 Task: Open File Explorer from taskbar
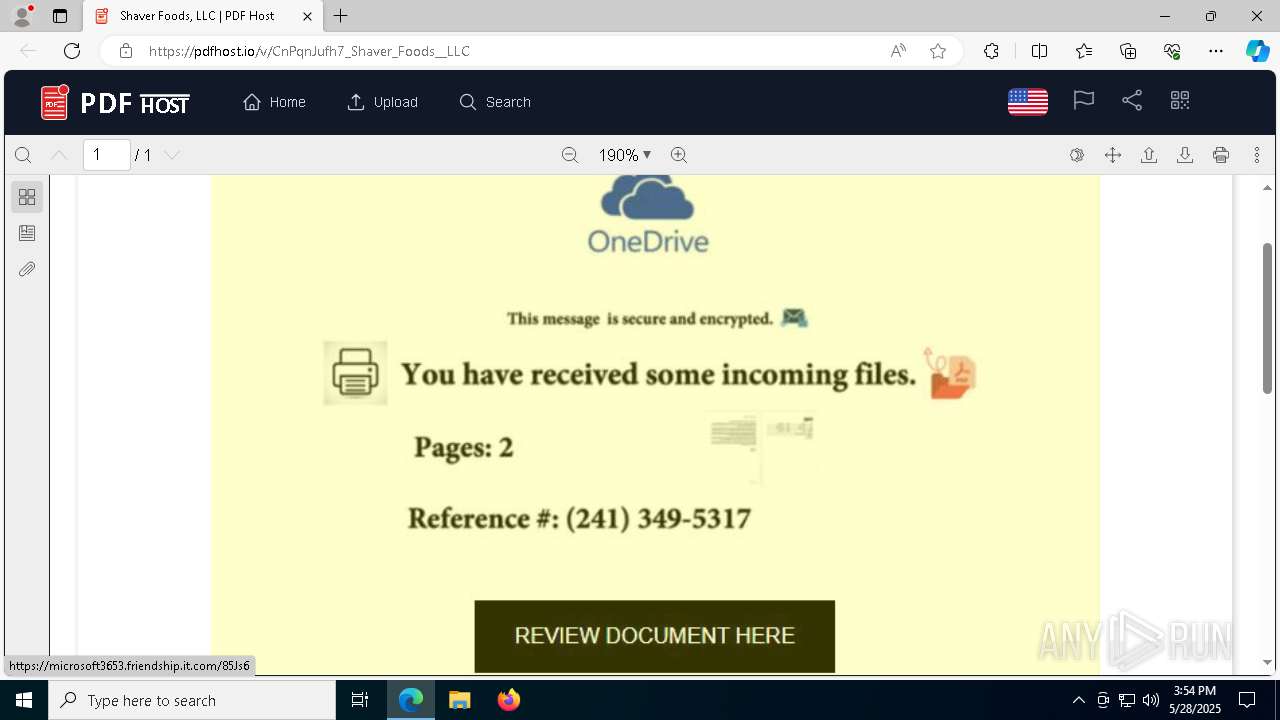point(460,700)
